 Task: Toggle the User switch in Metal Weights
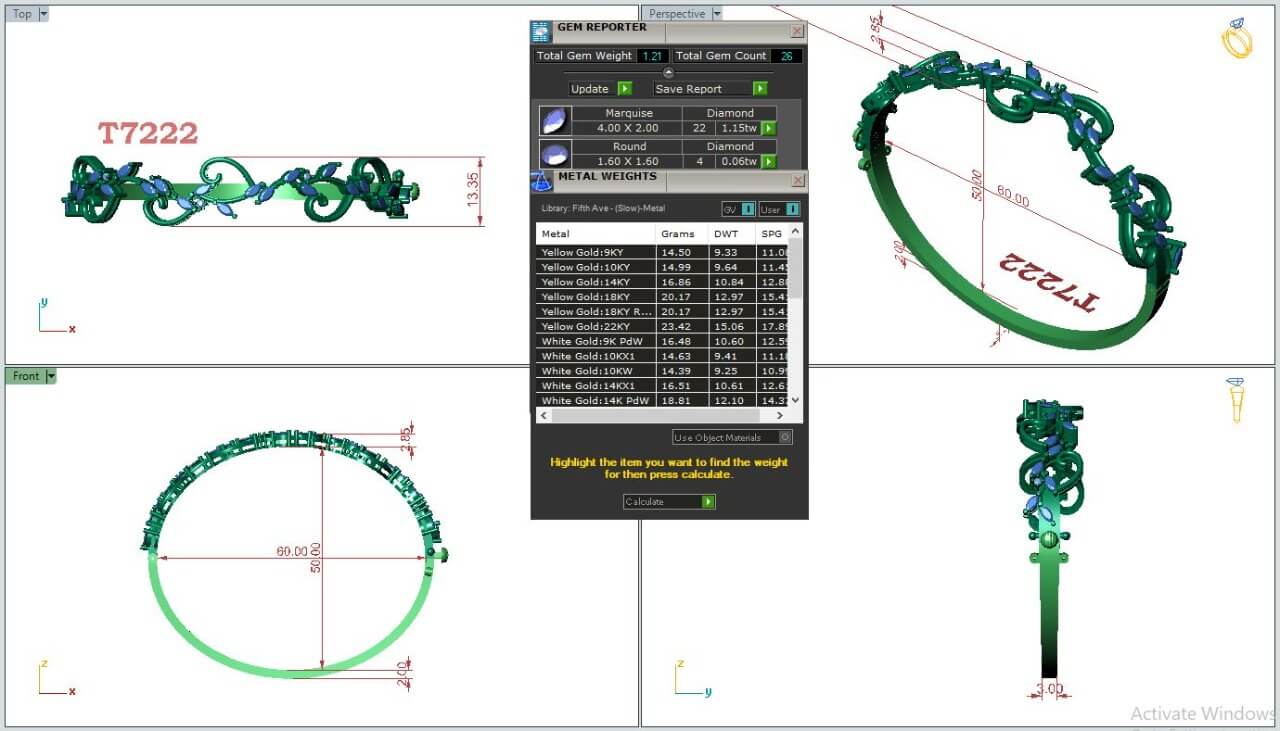(x=780, y=209)
